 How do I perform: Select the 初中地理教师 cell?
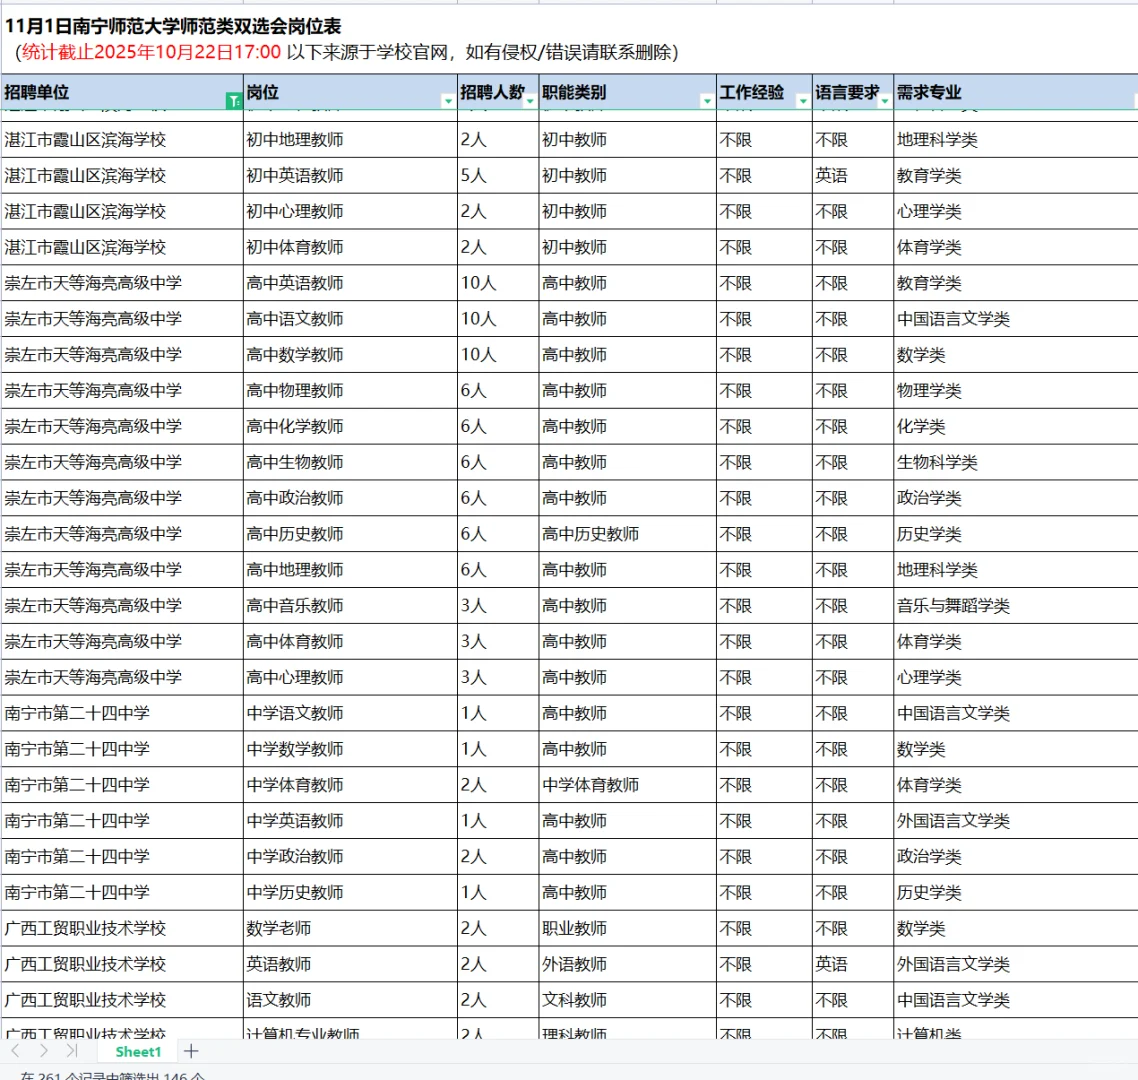[350, 139]
